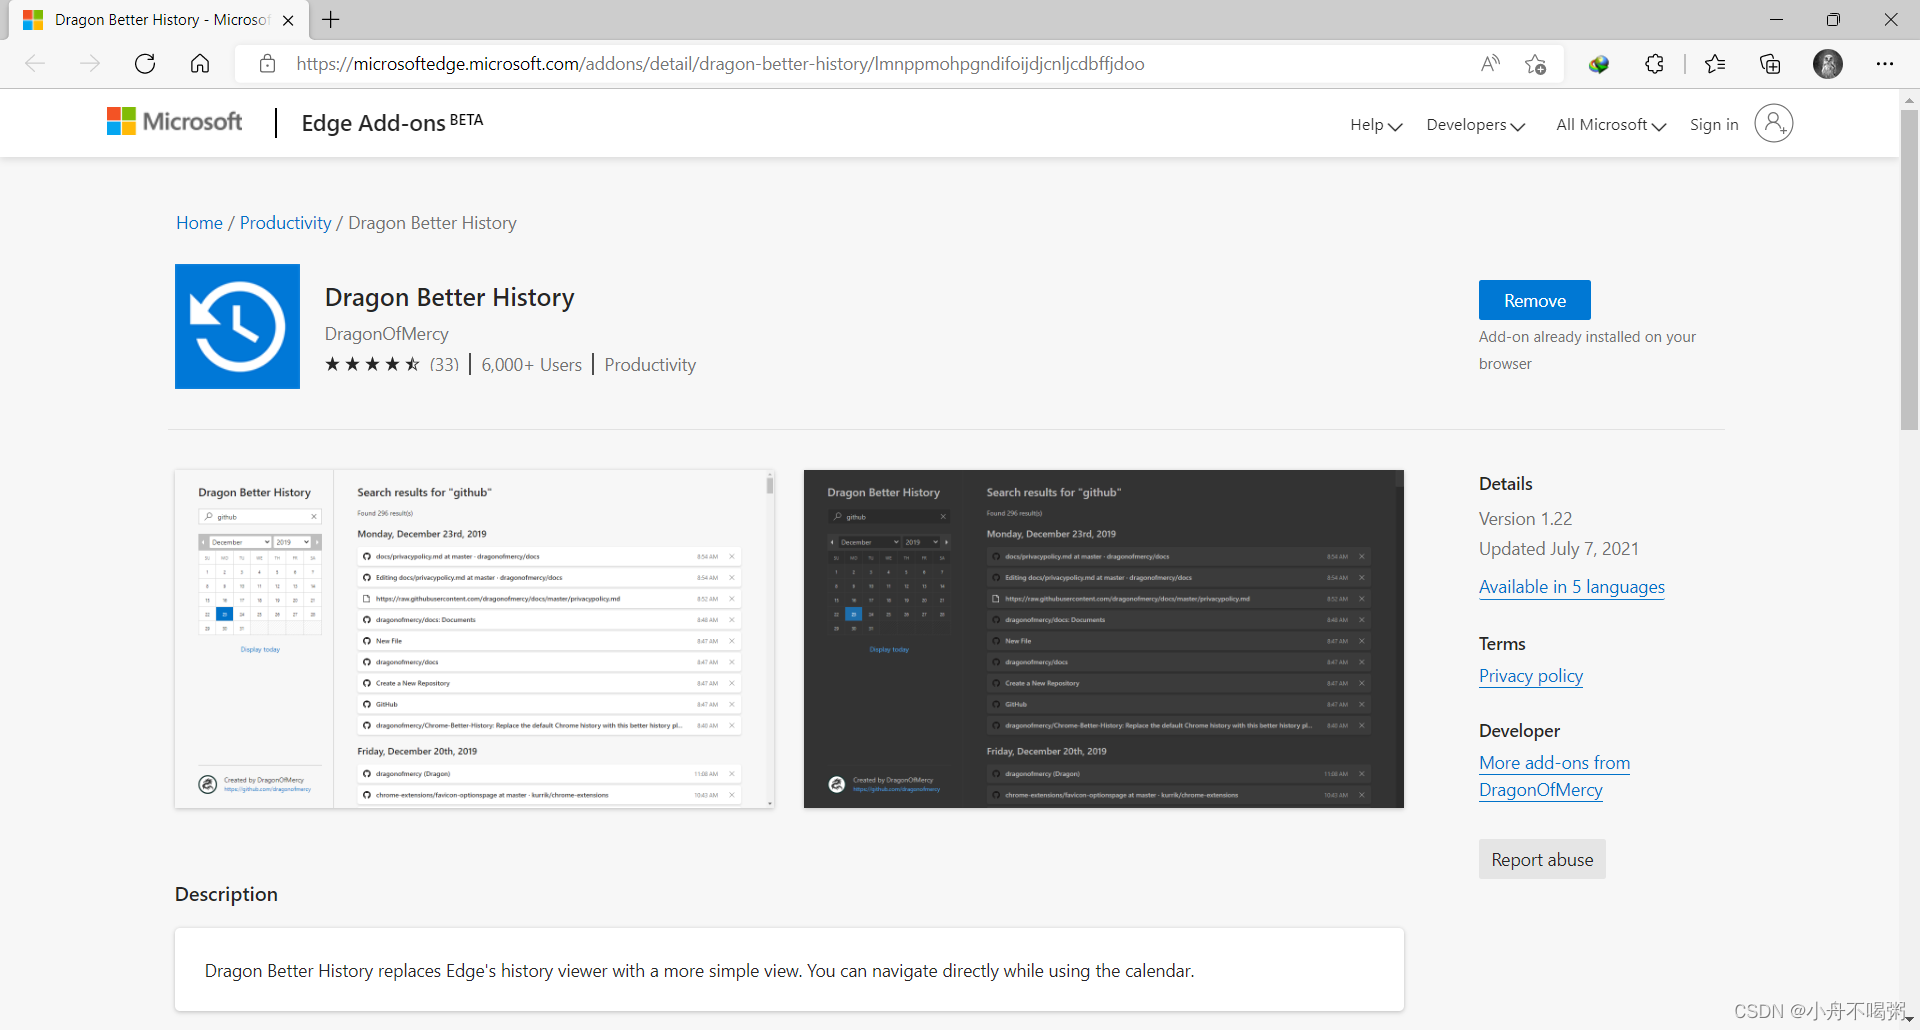Click Sign in link
The height and width of the screenshot is (1030, 1920).
(x=1714, y=125)
